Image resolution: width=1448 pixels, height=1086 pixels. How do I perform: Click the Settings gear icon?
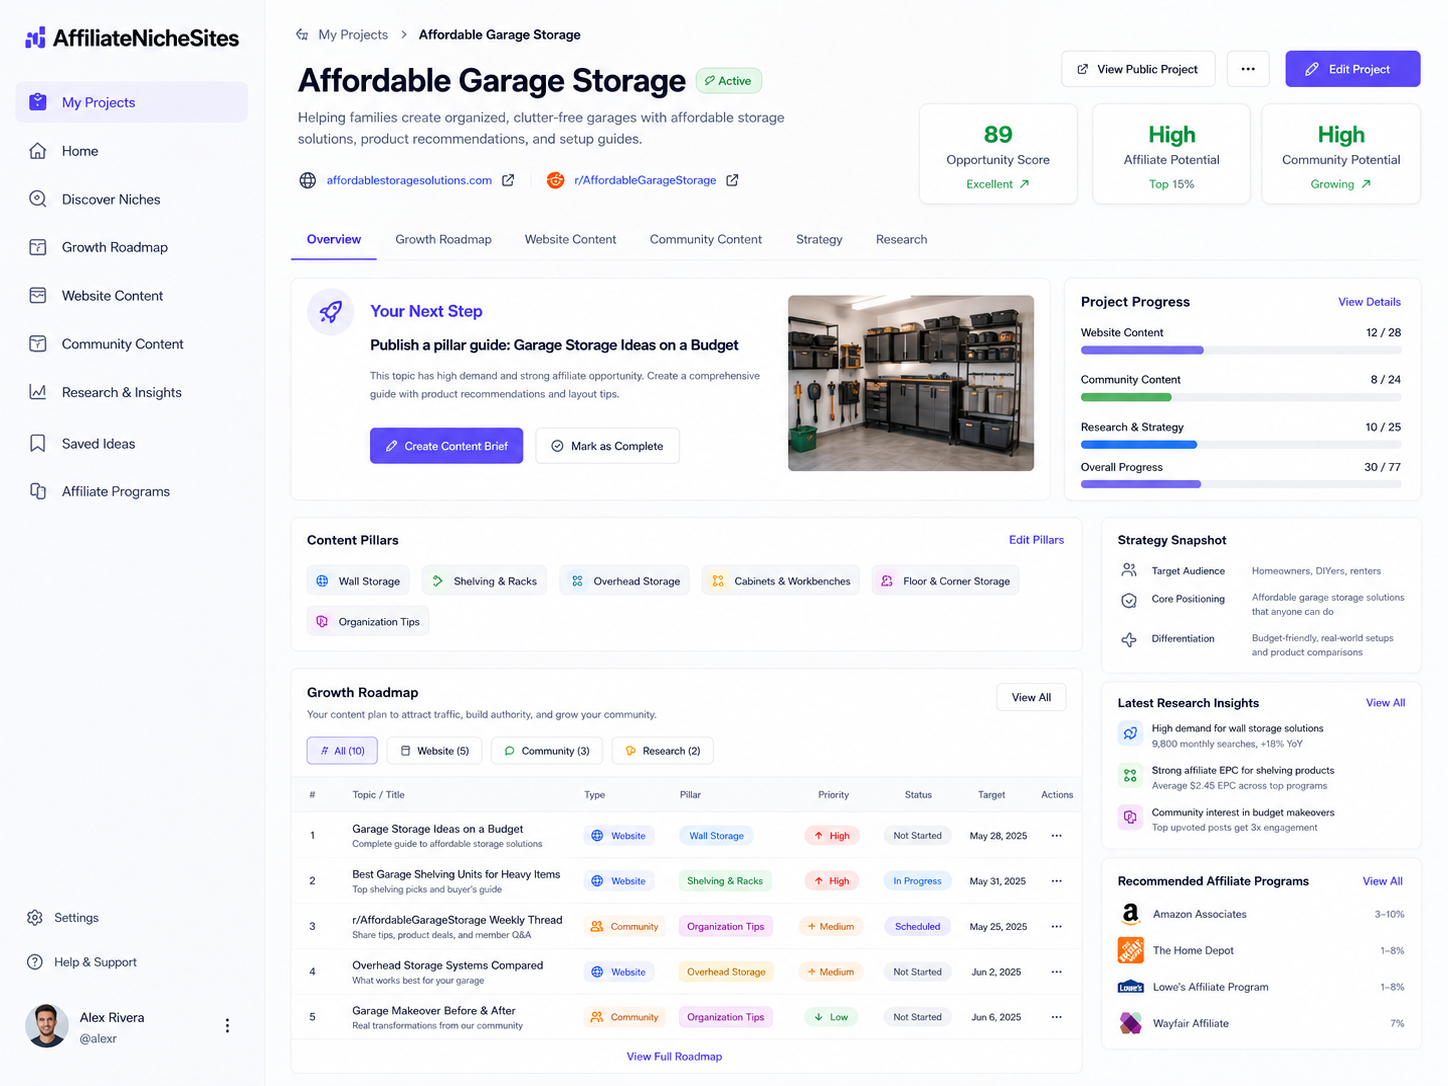point(35,917)
